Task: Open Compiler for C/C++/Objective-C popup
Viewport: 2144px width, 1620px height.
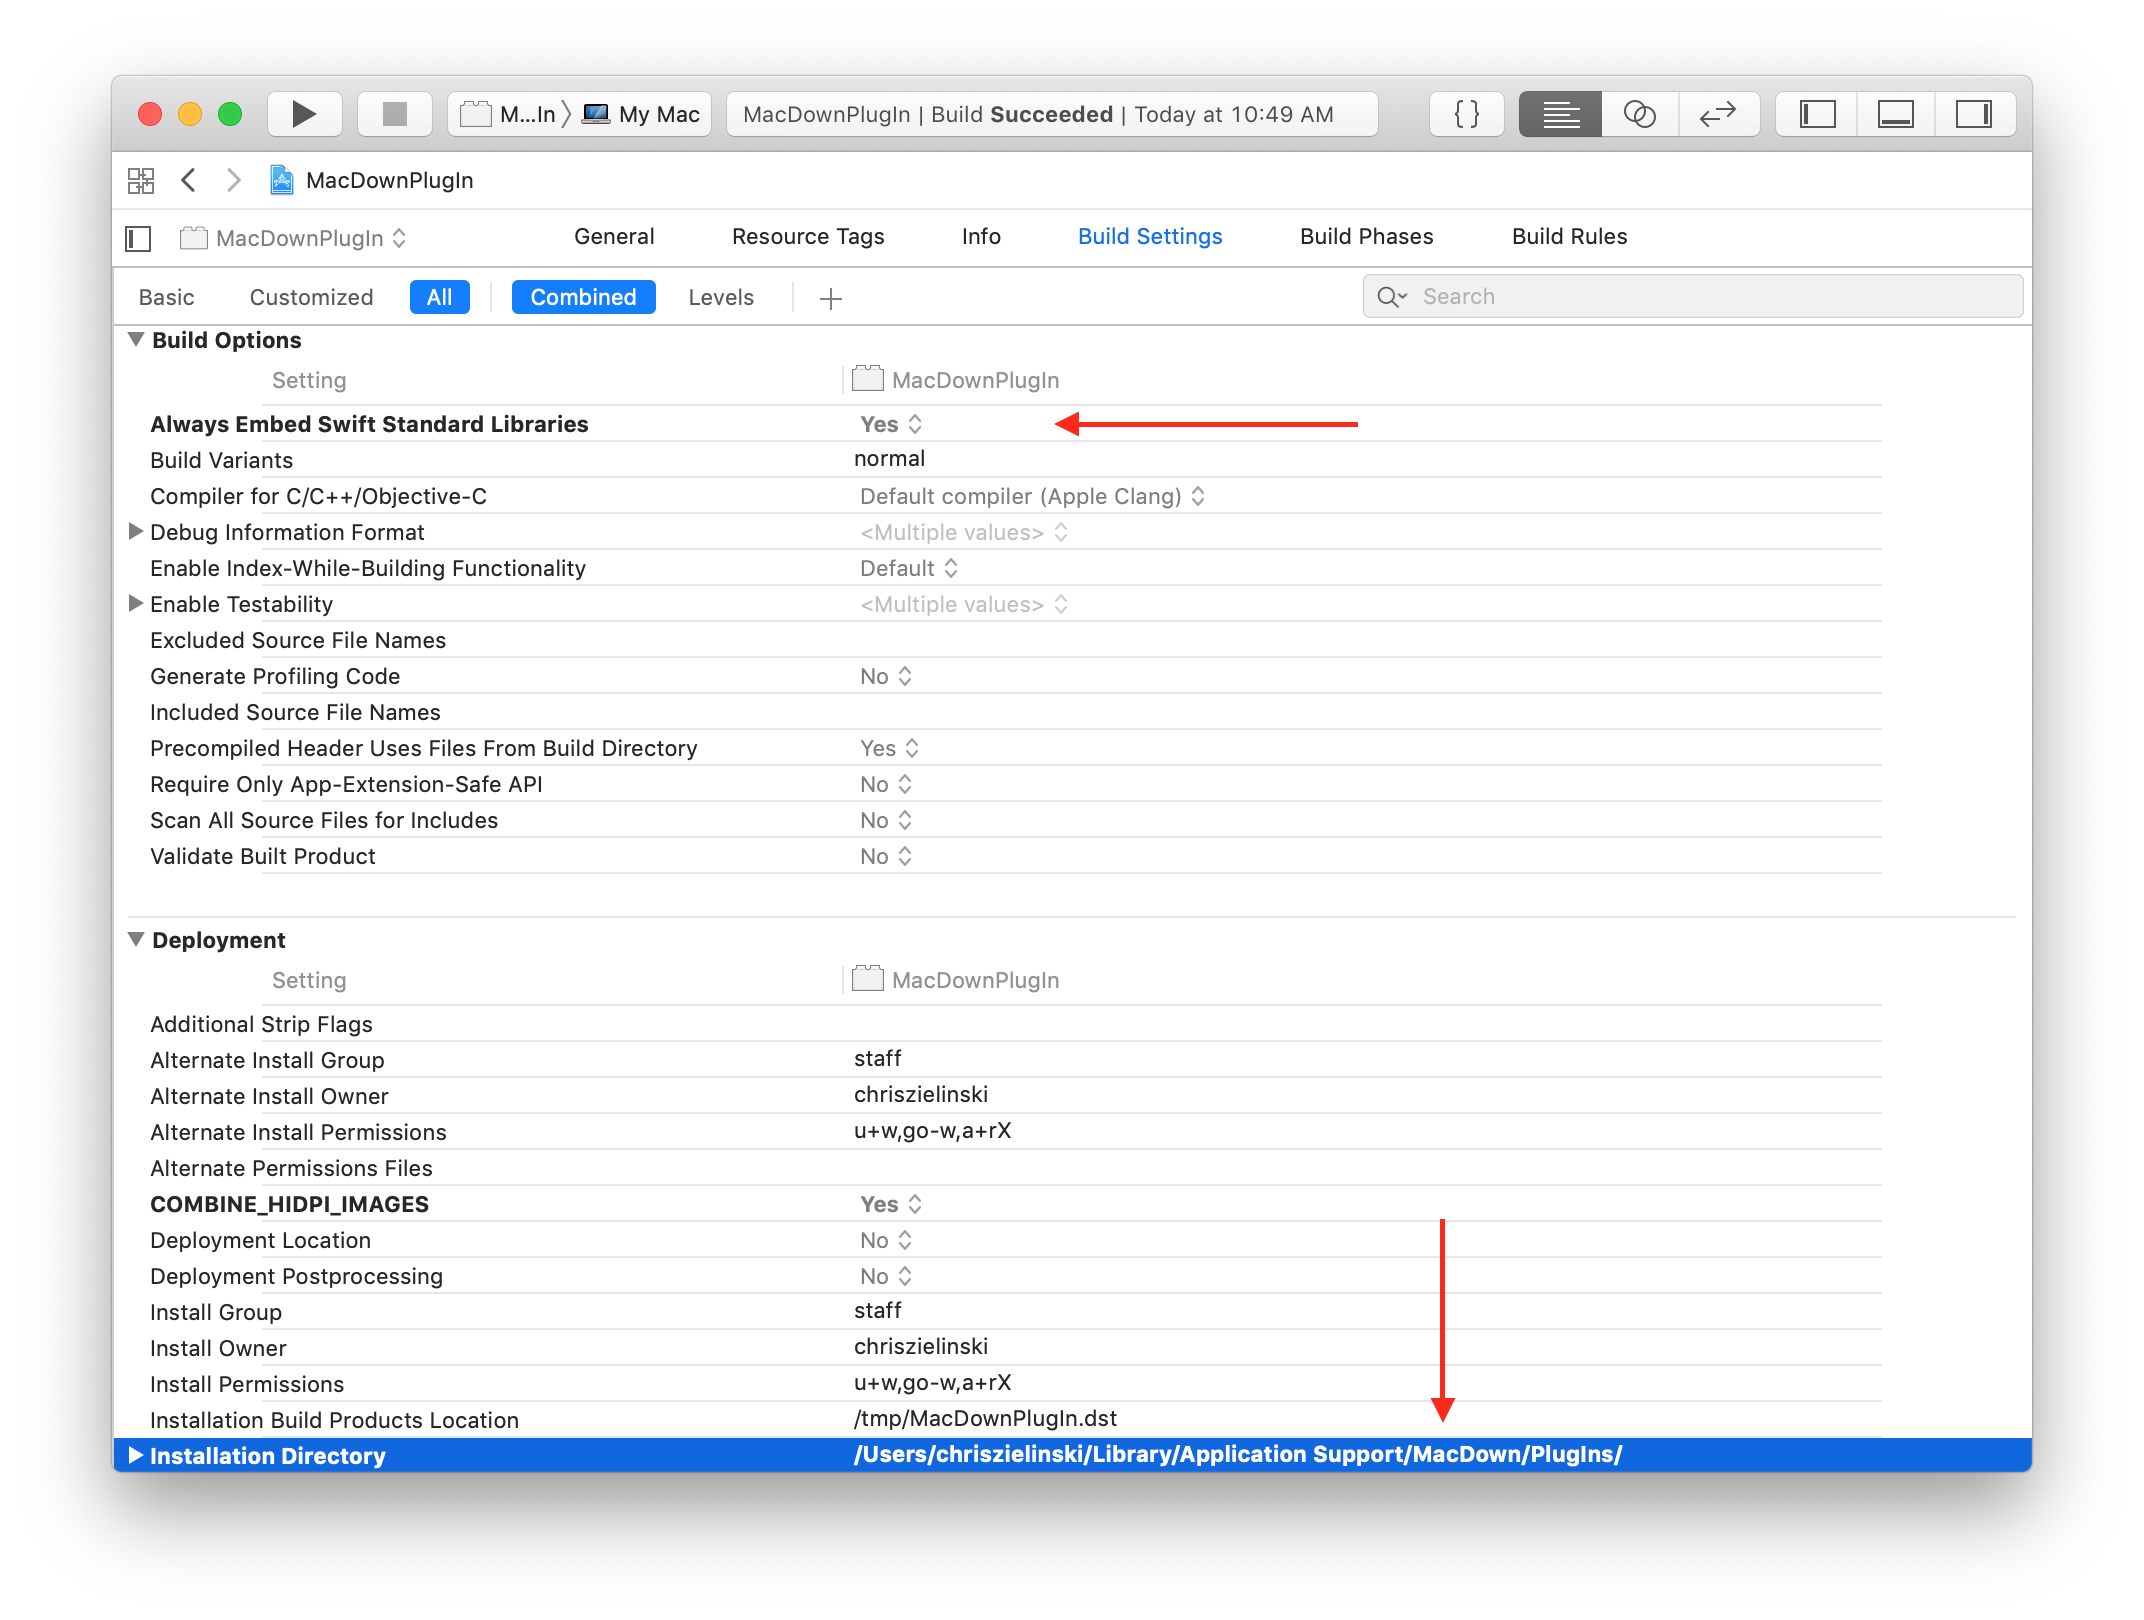Action: [x=1032, y=496]
